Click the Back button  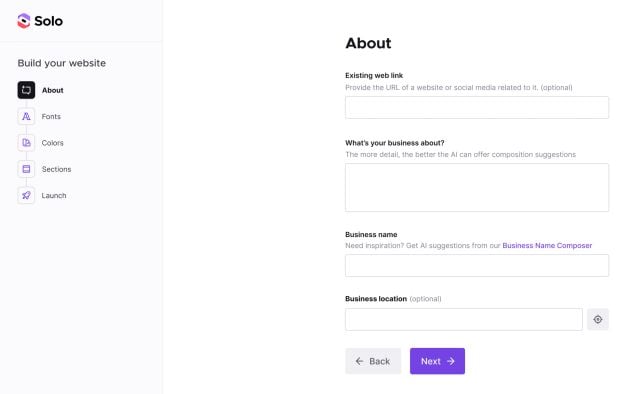coord(373,361)
